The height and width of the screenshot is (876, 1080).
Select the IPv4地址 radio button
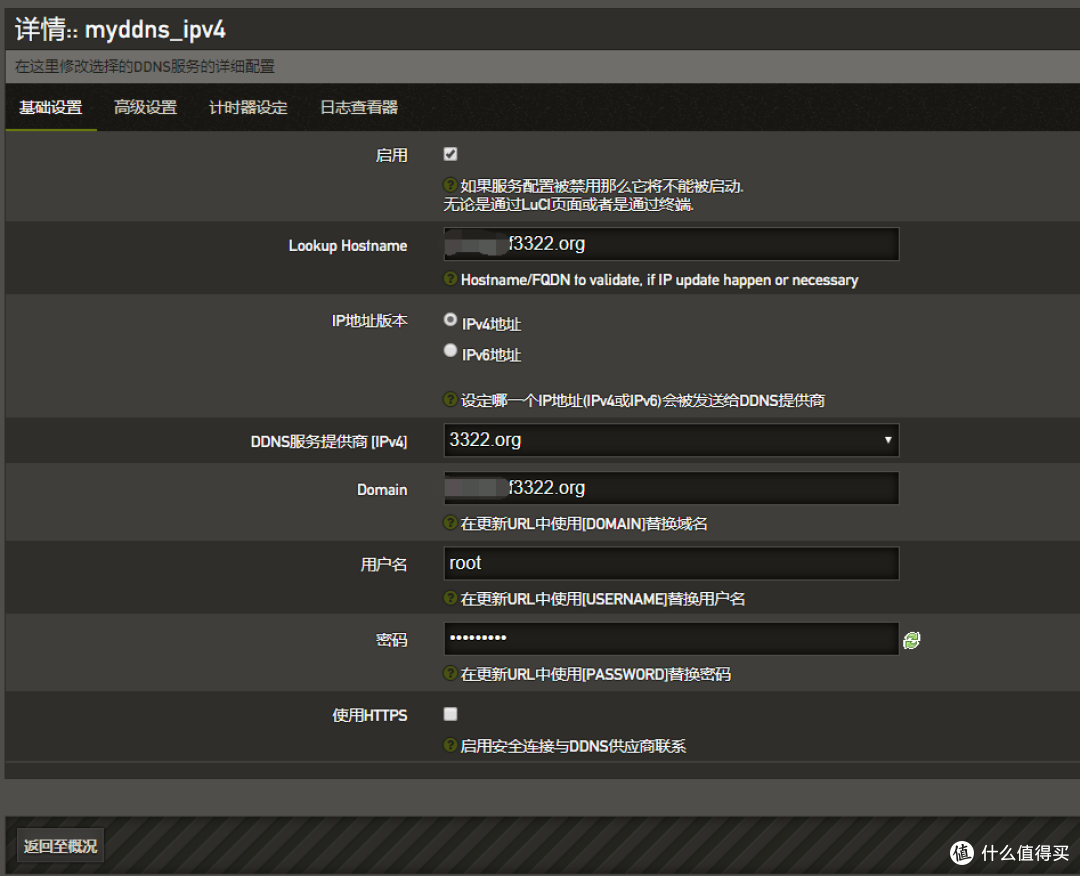pos(450,319)
